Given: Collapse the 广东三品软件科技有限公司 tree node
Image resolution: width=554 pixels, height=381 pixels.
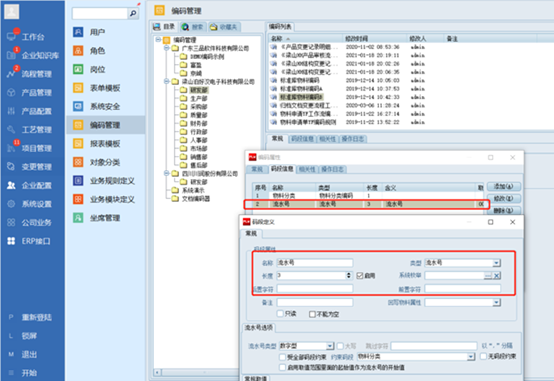Looking at the screenshot, I should [x=167, y=48].
